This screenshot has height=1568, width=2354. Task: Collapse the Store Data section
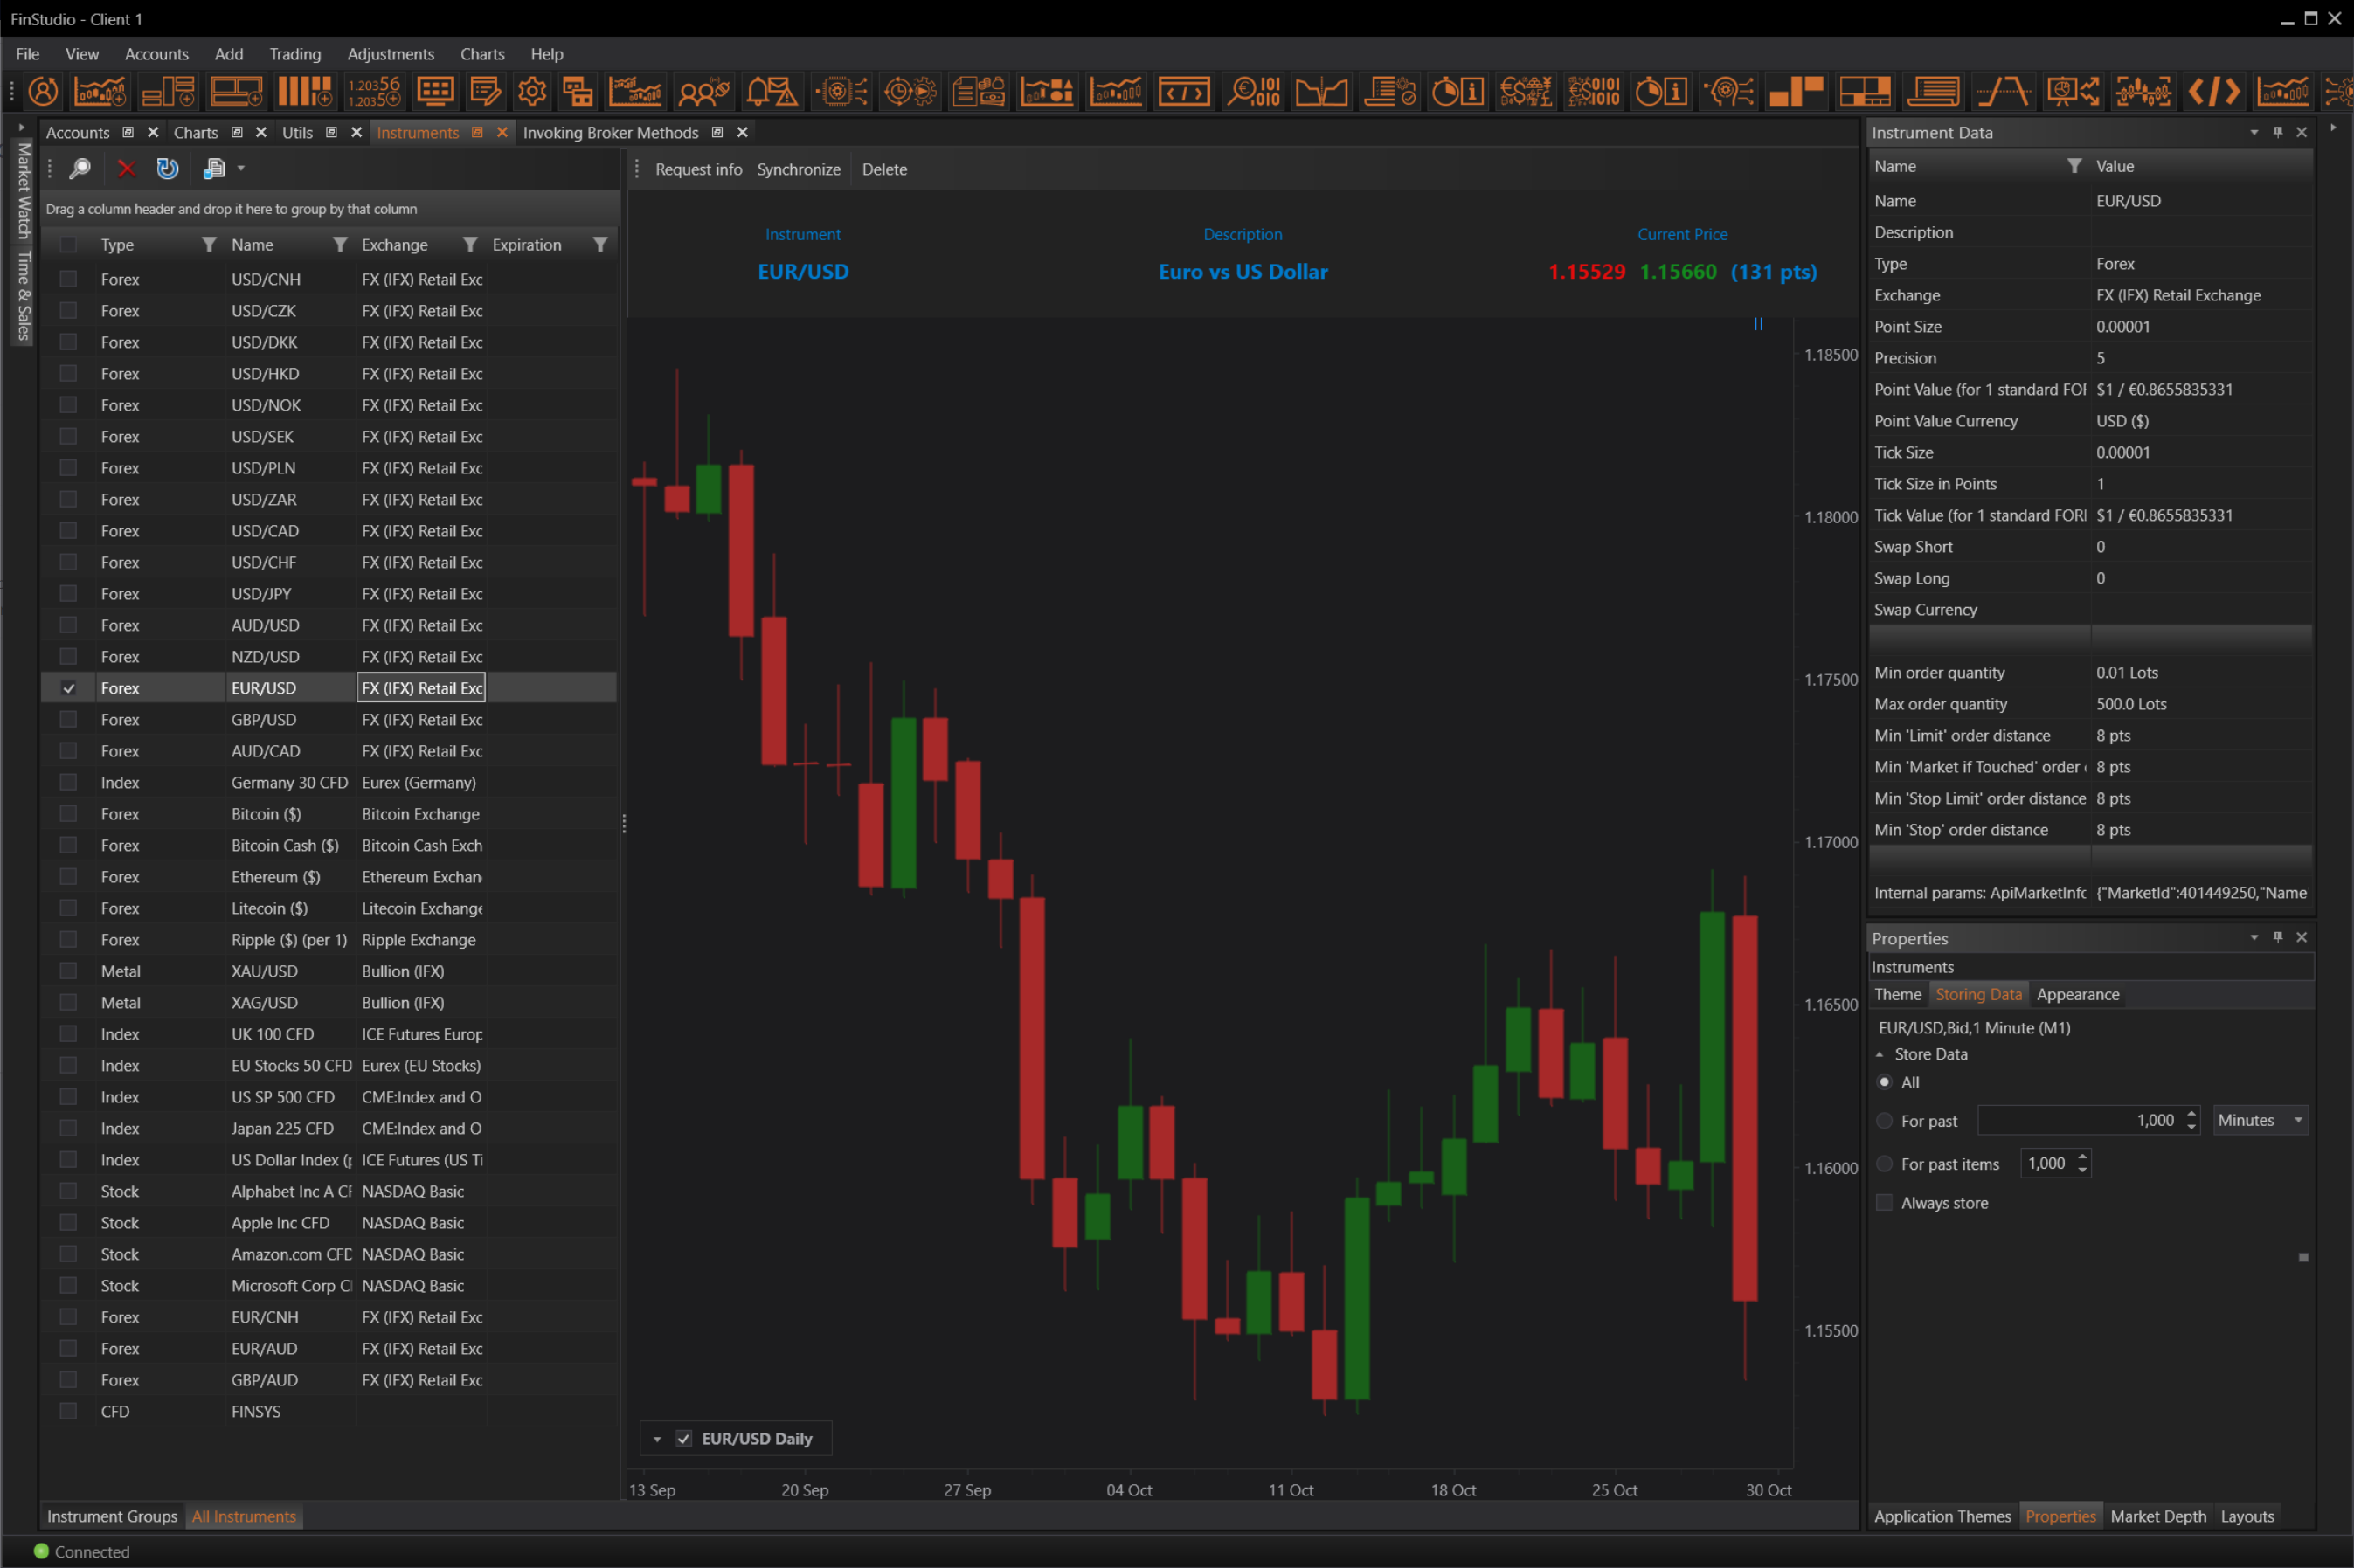click(x=1880, y=1055)
